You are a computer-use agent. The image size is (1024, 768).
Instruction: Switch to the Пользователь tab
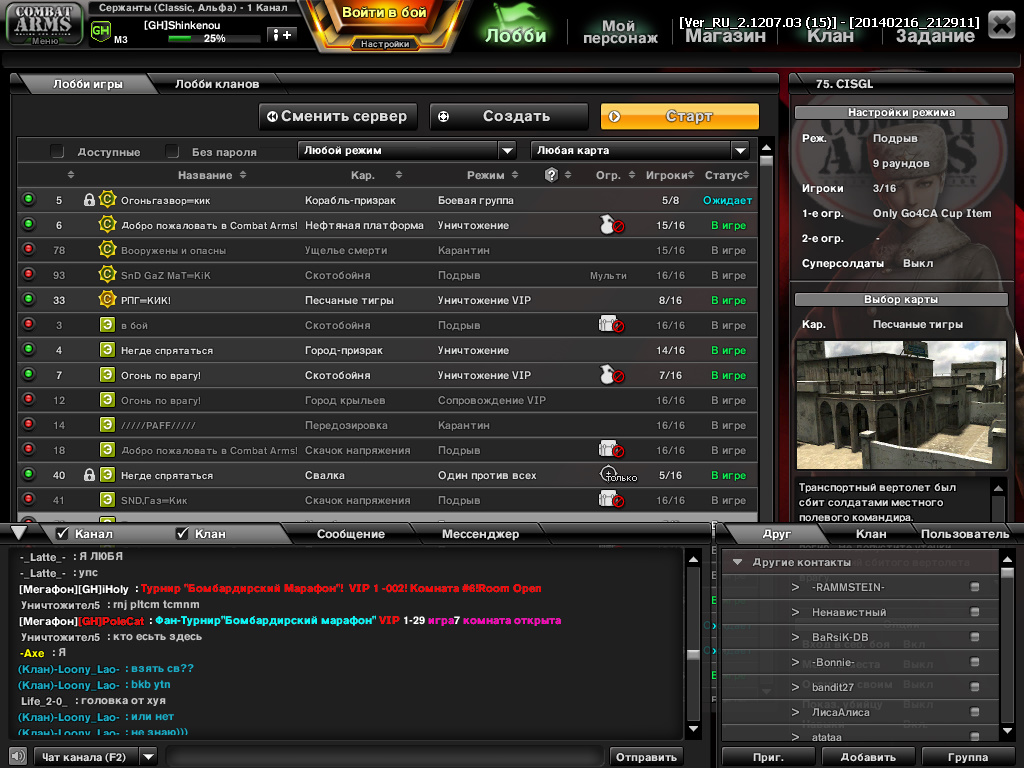pyautogui.click(x=965, y=534)
